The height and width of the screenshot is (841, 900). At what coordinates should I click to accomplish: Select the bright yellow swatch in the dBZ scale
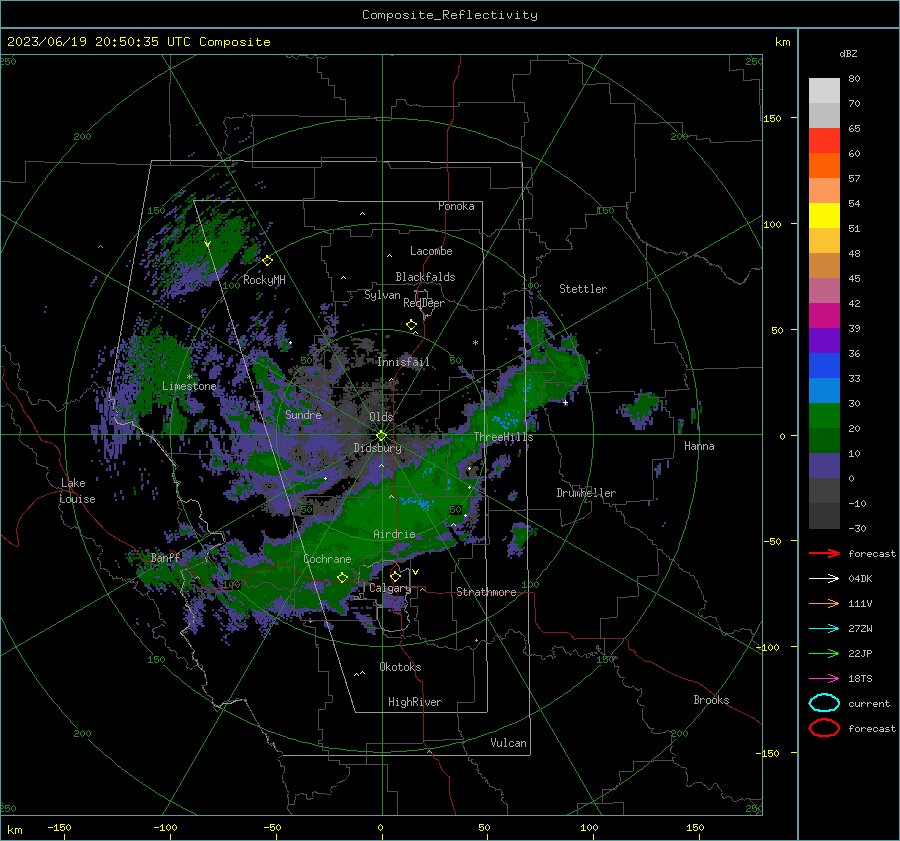824,215
